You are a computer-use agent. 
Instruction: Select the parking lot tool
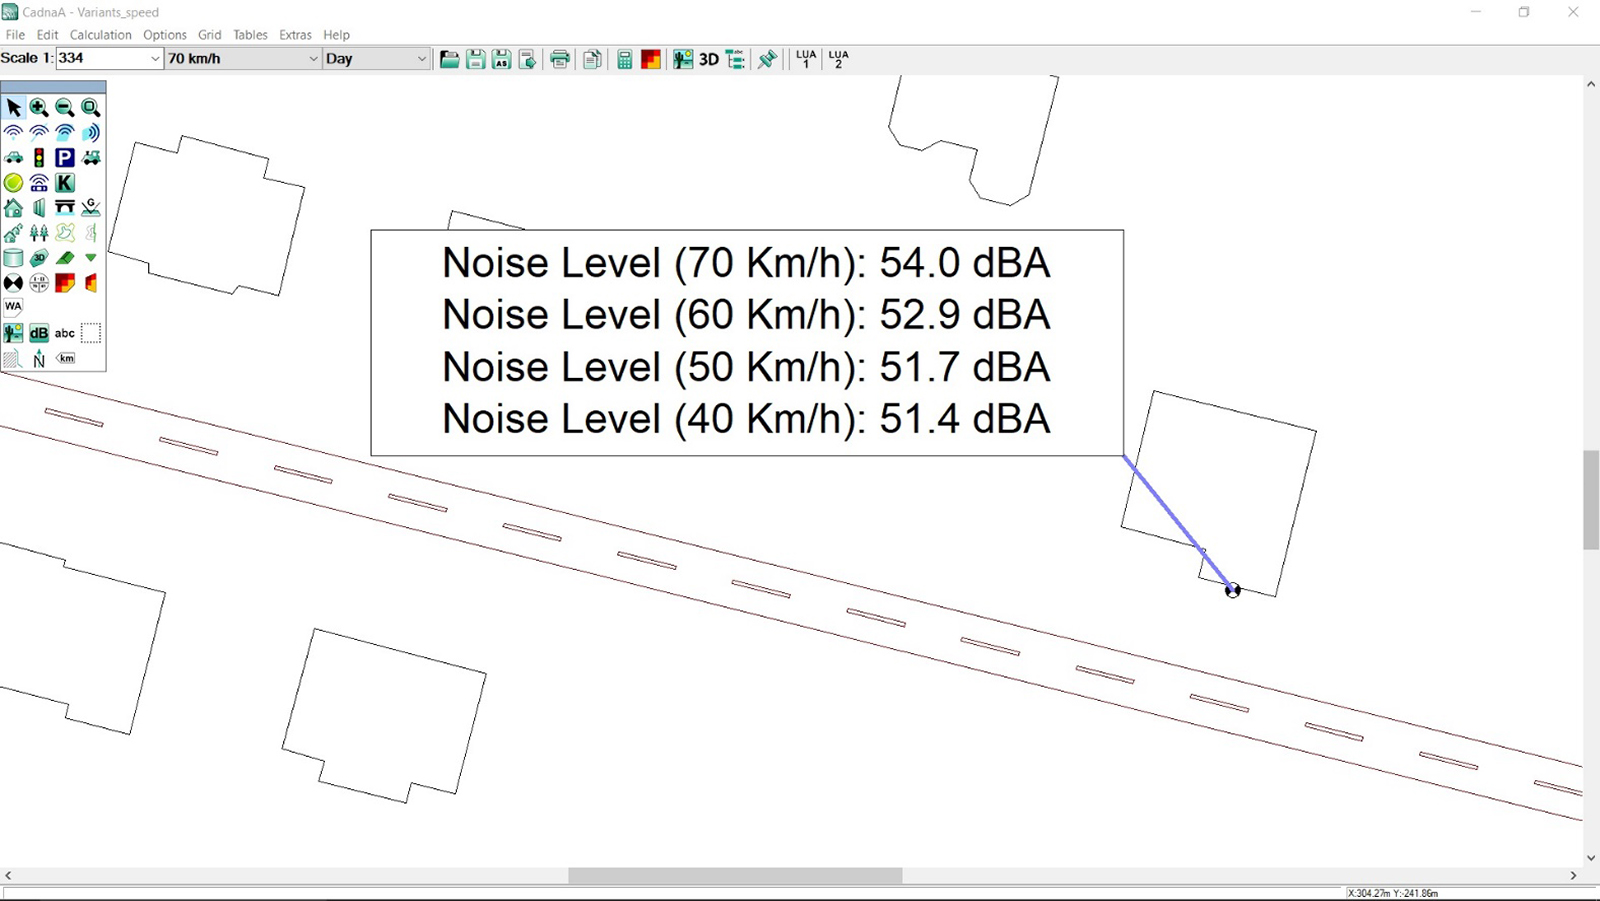point(64,158)
